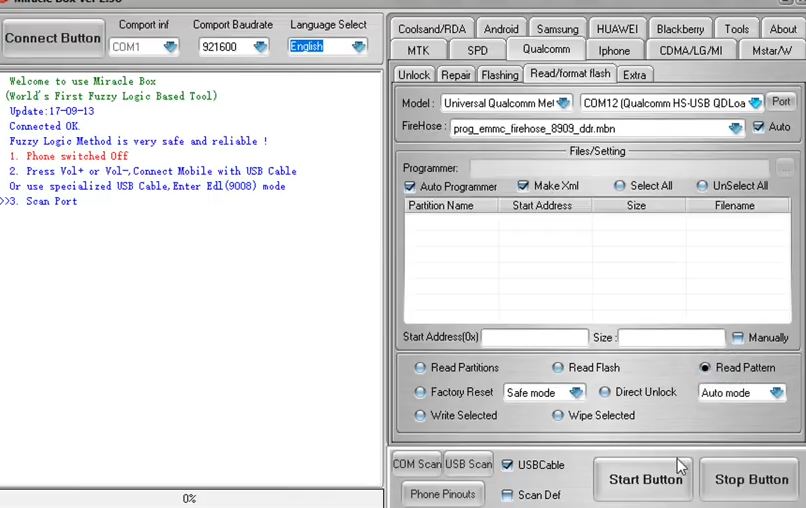Switch to the HUAWEI tab
The height and width of the screenshot is (508, 806).
(x=617, y=29)
